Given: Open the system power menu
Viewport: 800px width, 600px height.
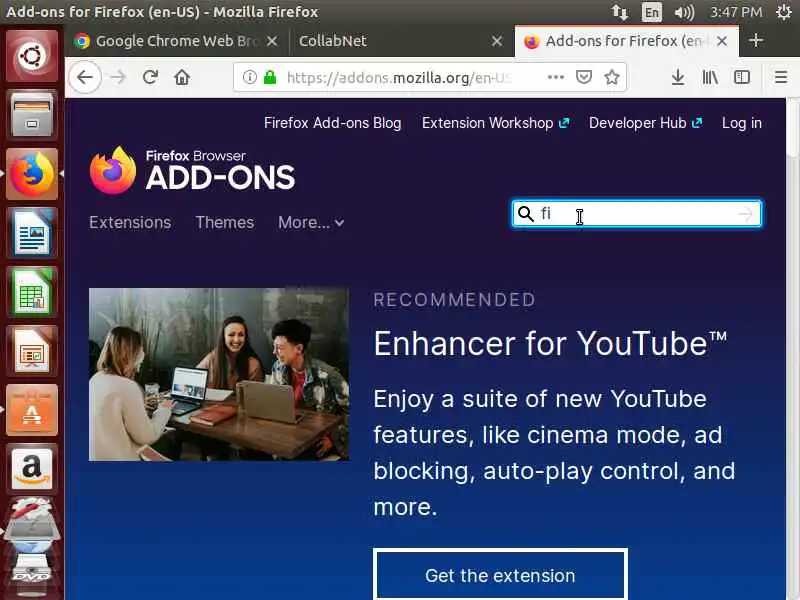Looking at the screenshot, I should pyautogui.click(x=783, y=12).
